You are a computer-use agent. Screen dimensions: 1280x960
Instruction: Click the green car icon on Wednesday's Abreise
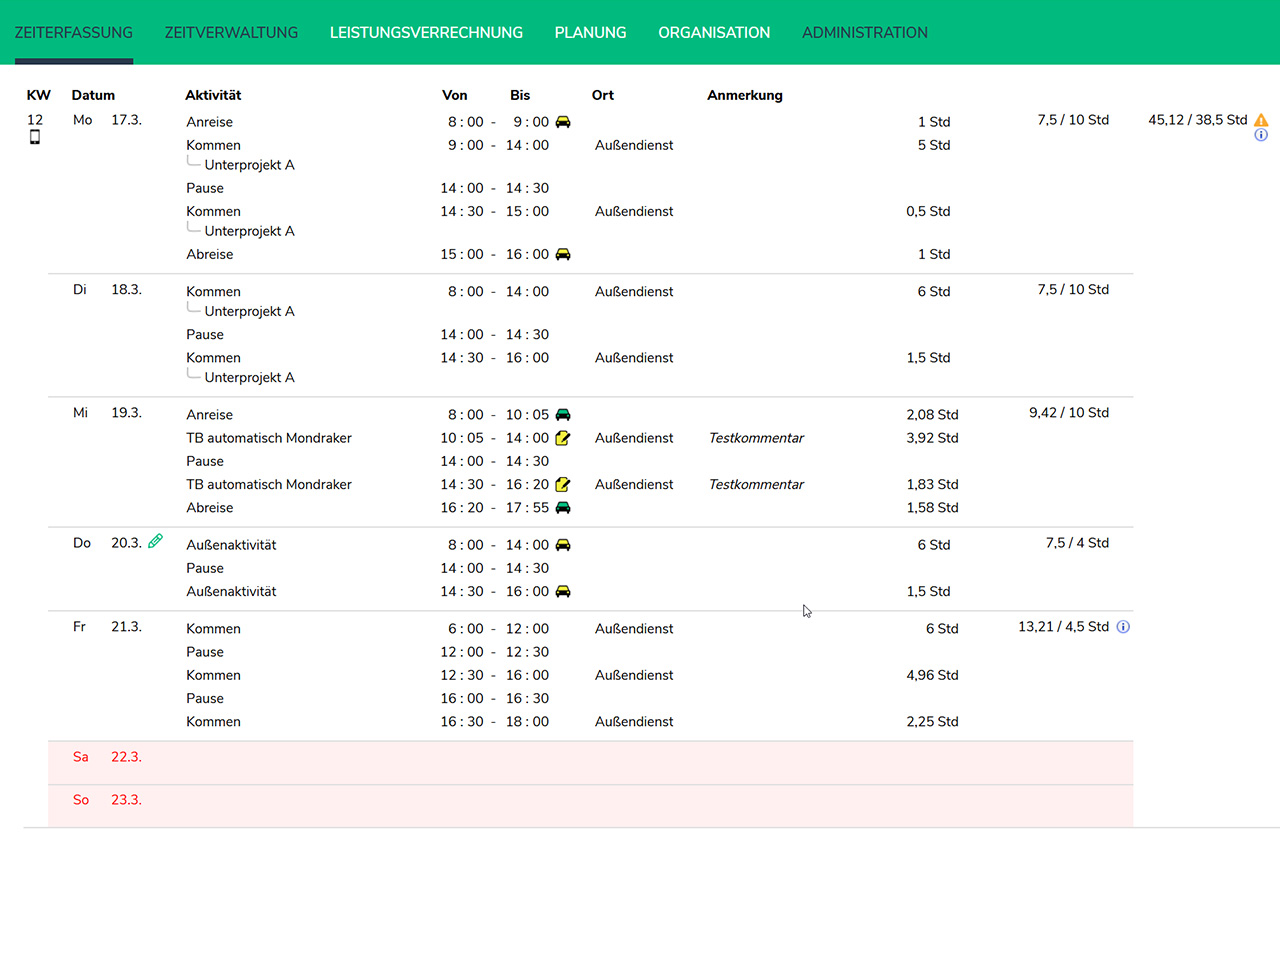563,508
